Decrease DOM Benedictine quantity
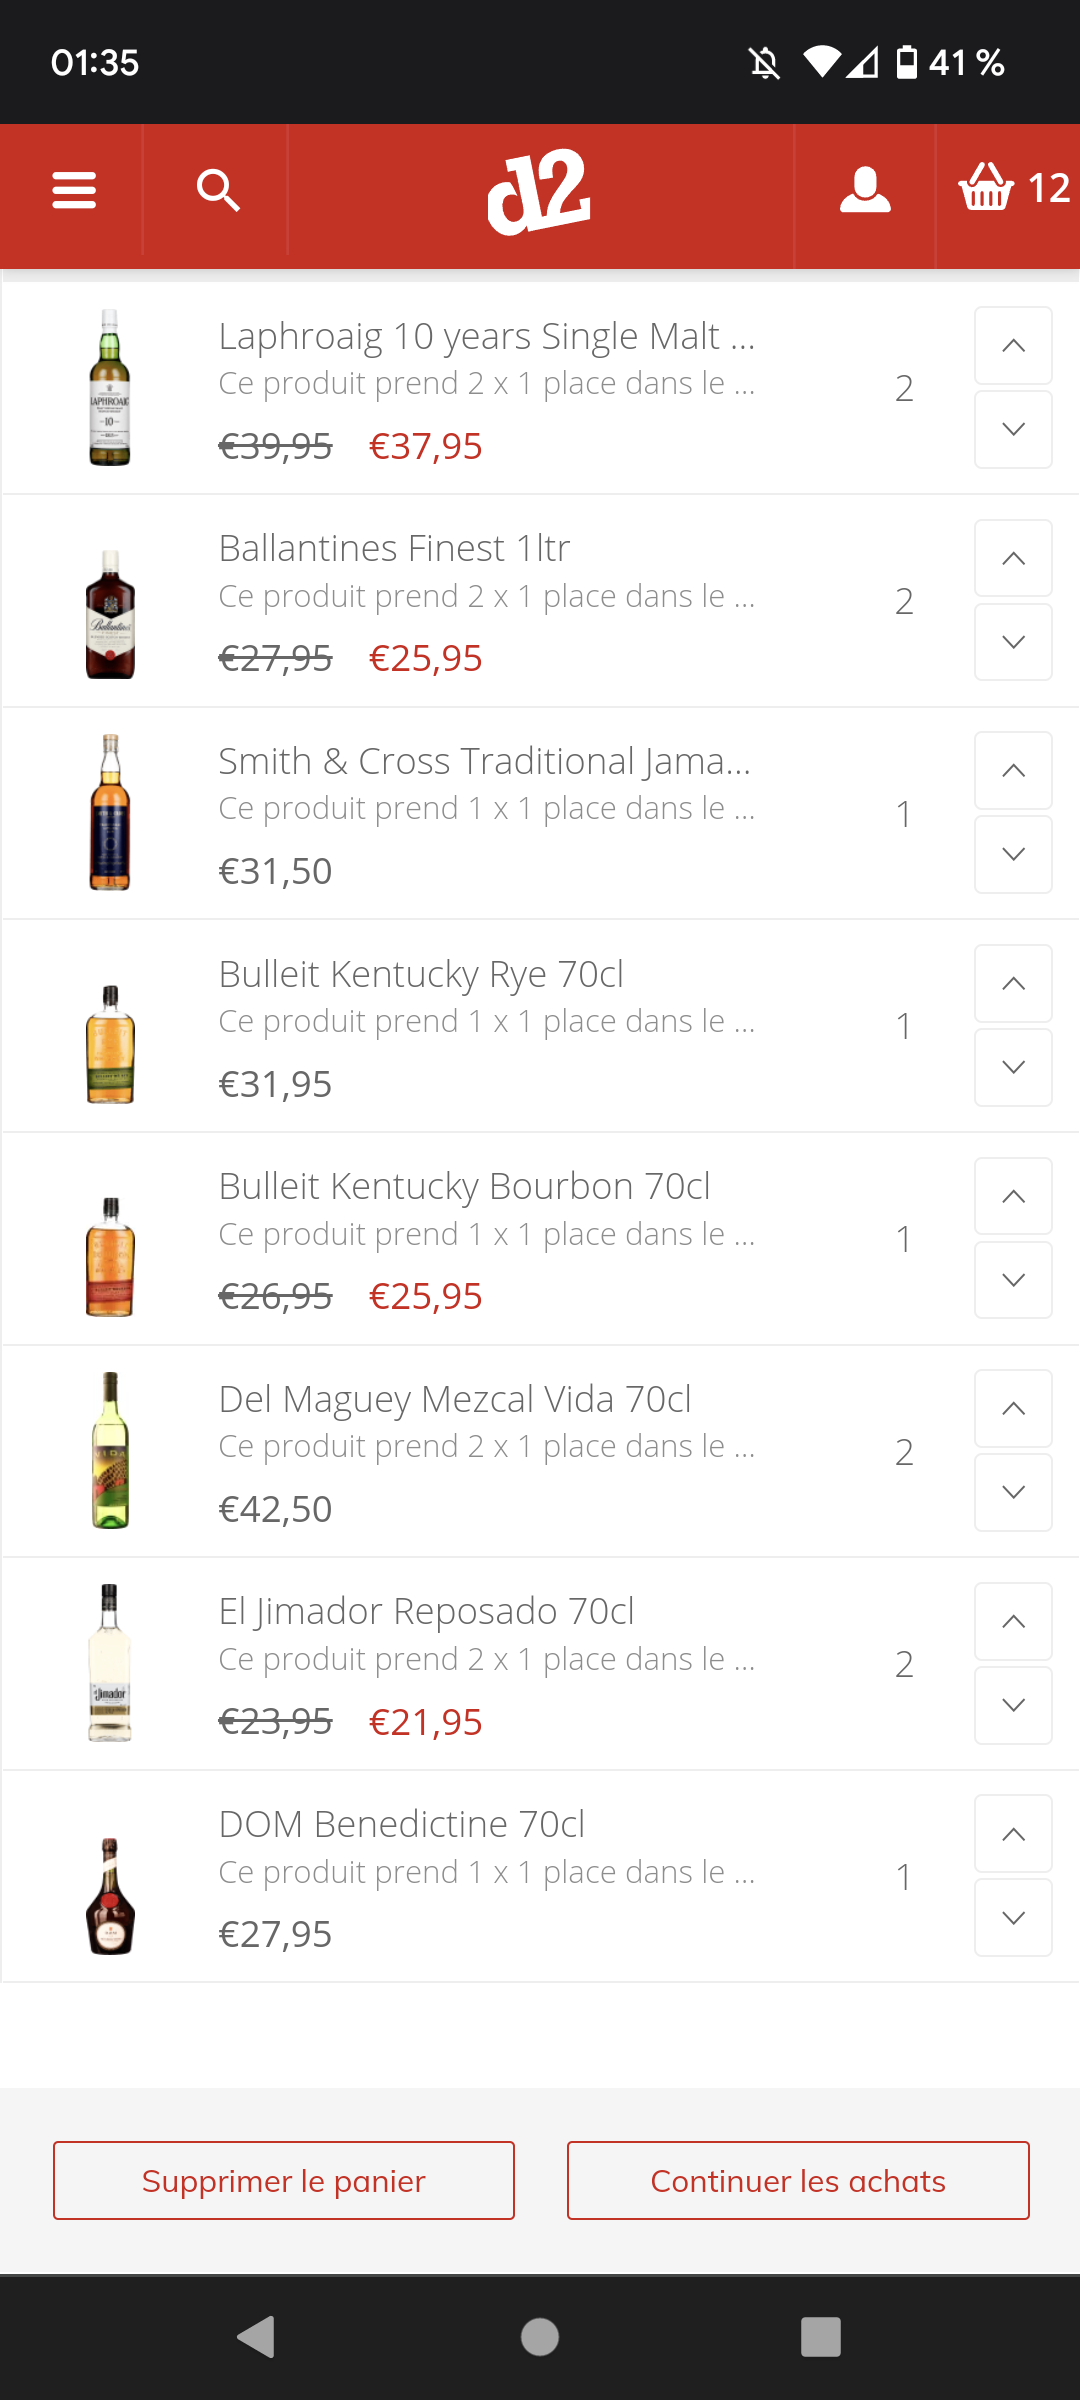The image size is (1080, 2400). click(1013, 1918)
